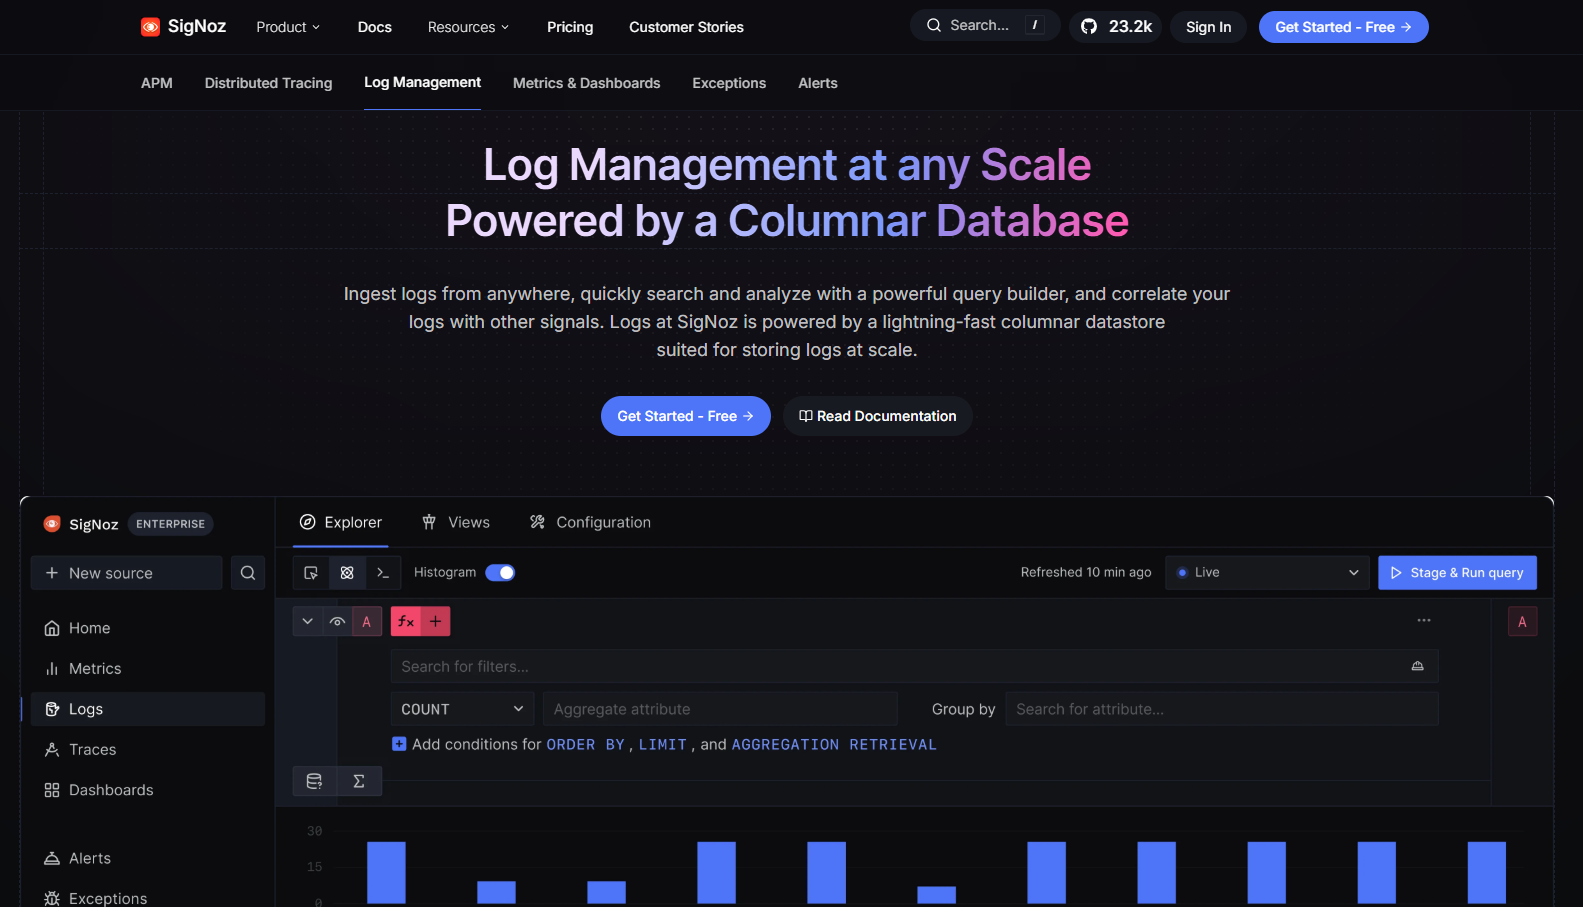Go to Distributed Tracing tab
Image resolution: width=1583 pixels, height=907 pixels.
[268, 83]
